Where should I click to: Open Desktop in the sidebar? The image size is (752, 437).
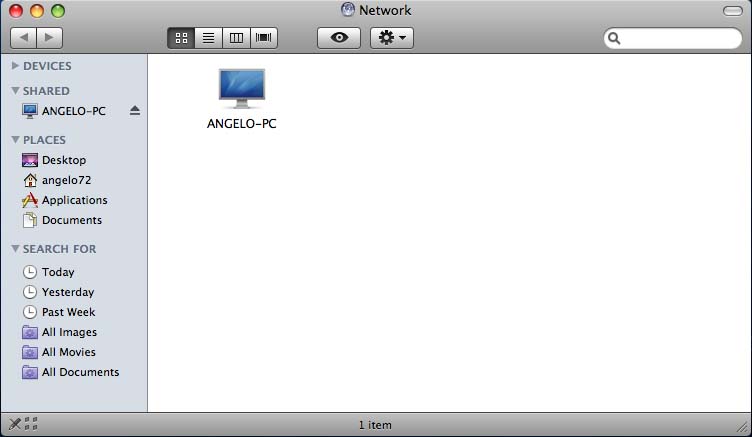[x=54, y=160]
